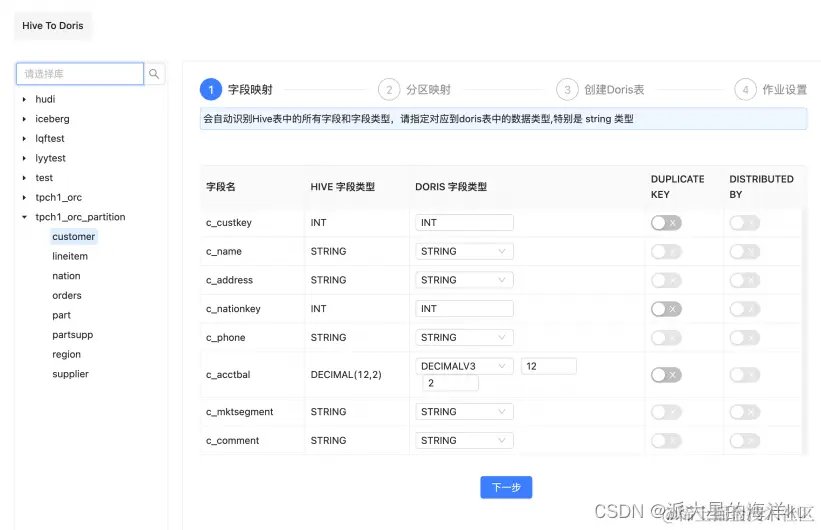Expand the tpch1_orc database node

(x=24, y=197)
